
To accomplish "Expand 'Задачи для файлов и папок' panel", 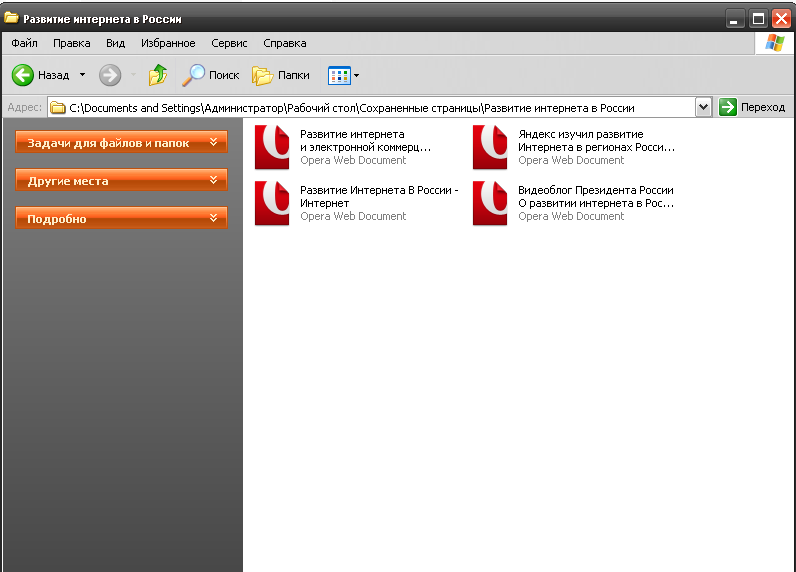I will (x=121, y=142).
